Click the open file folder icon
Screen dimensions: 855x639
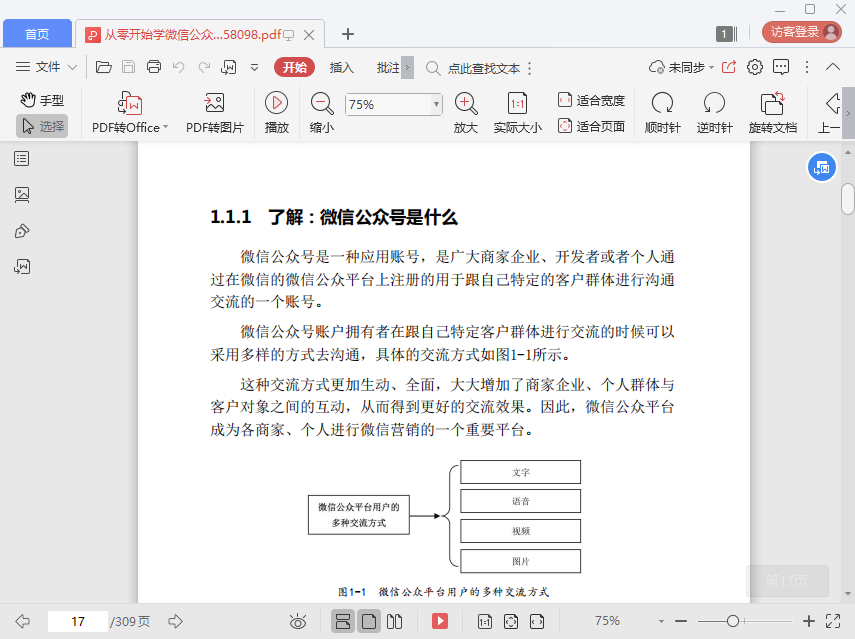104,67
